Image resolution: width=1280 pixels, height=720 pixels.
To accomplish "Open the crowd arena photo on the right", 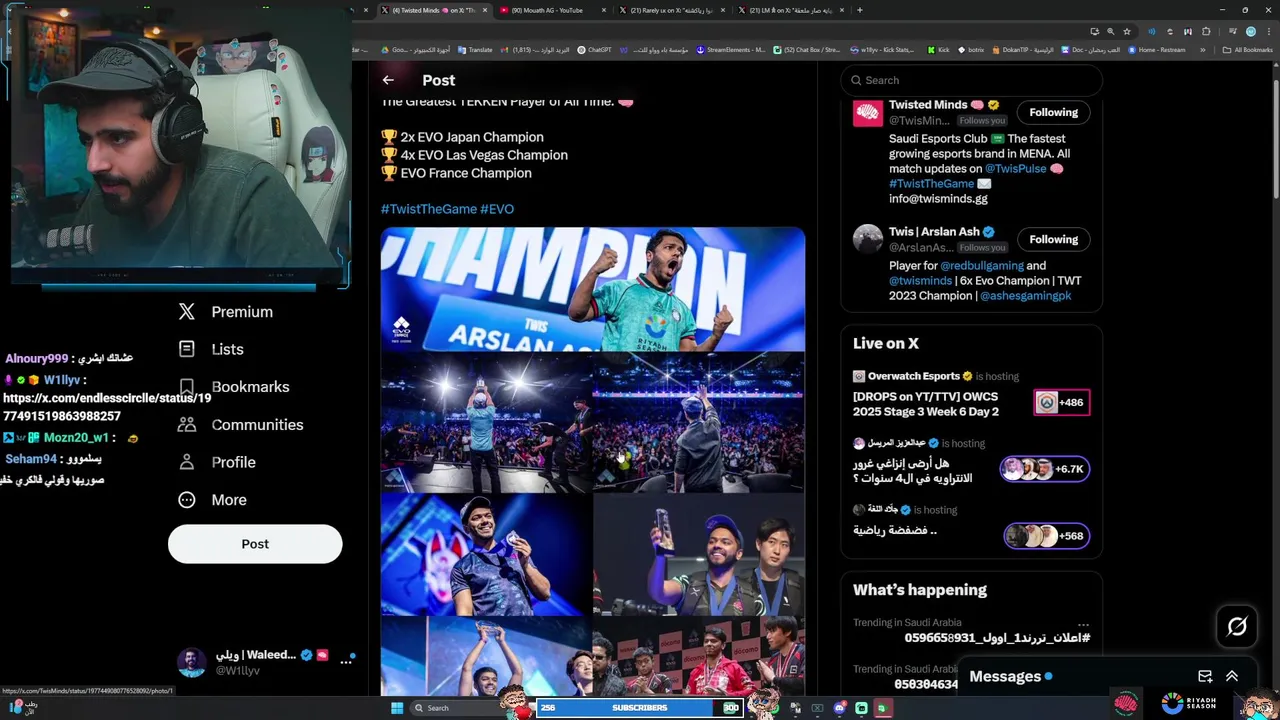I will [x=699, y=423].
